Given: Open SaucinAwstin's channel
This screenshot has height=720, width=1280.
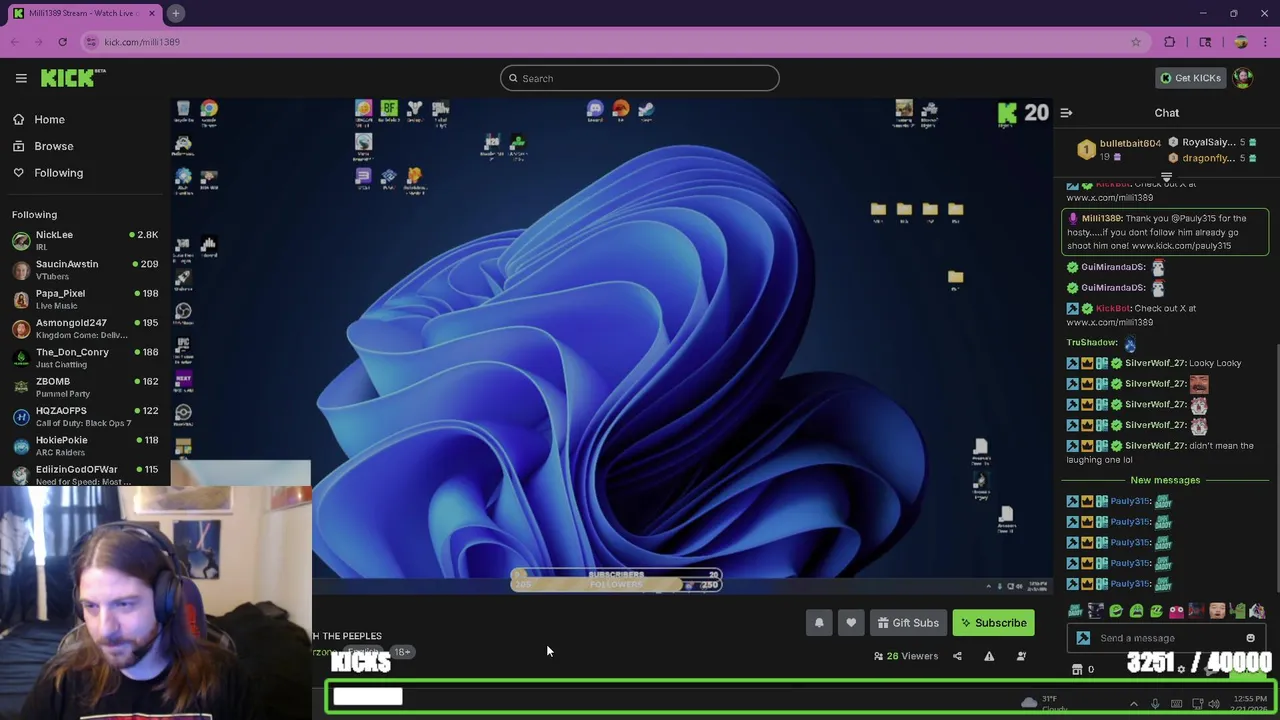Looking at the screenshot, I should 85,270.
